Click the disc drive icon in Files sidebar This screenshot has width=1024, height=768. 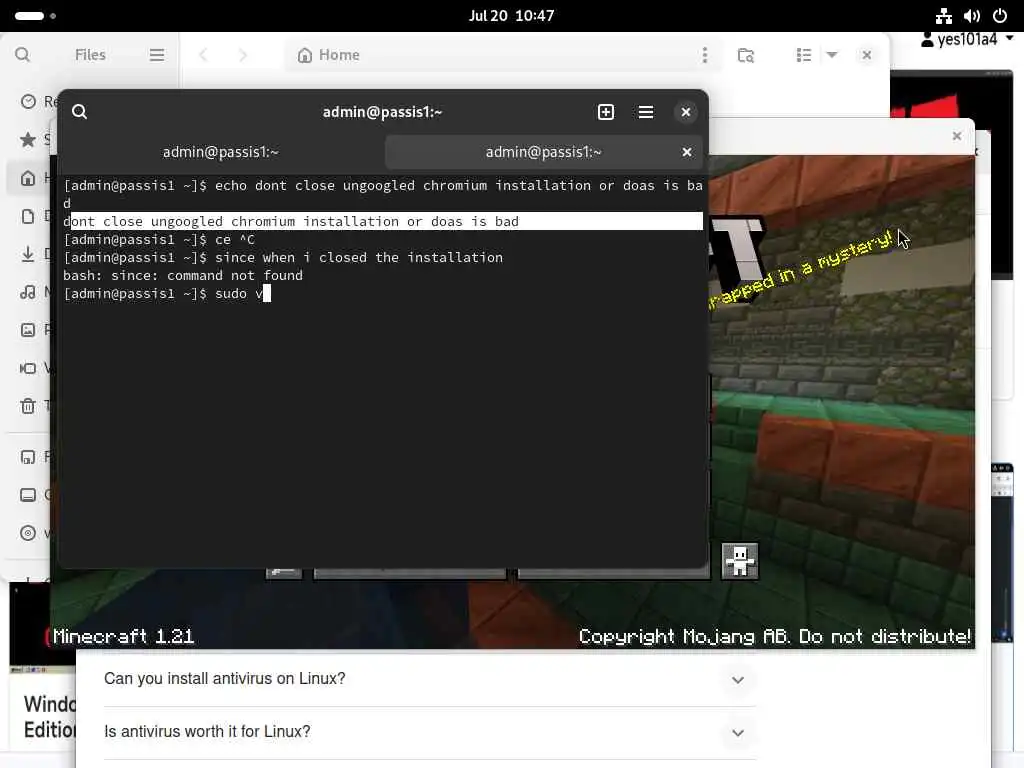click(28, 533)
